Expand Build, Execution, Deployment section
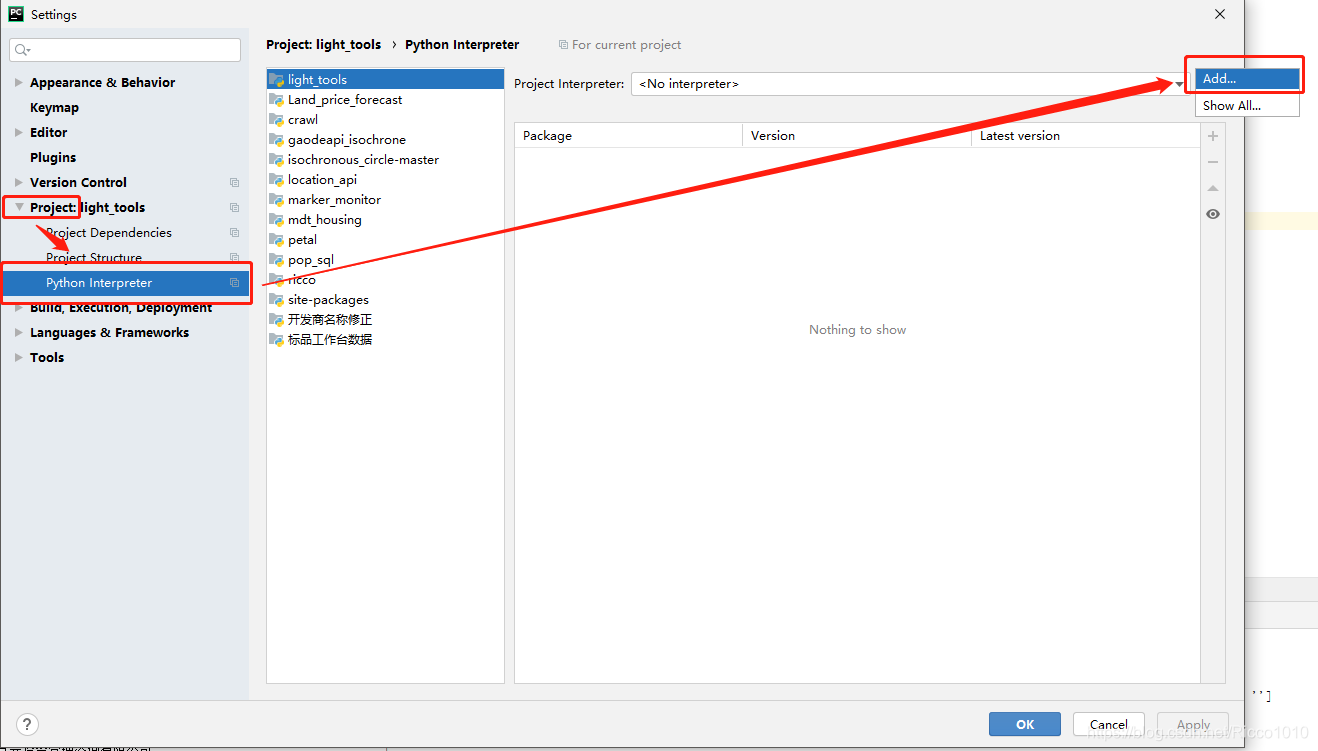 [x=19, y=308]
